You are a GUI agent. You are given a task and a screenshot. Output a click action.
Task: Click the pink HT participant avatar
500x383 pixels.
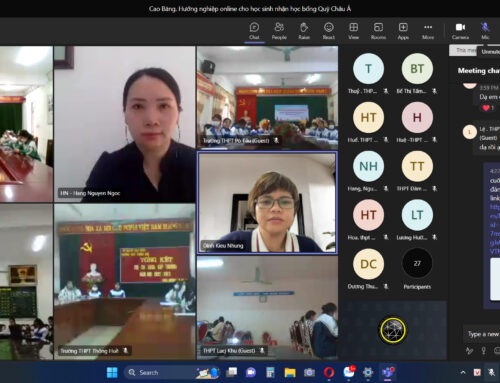368,215
